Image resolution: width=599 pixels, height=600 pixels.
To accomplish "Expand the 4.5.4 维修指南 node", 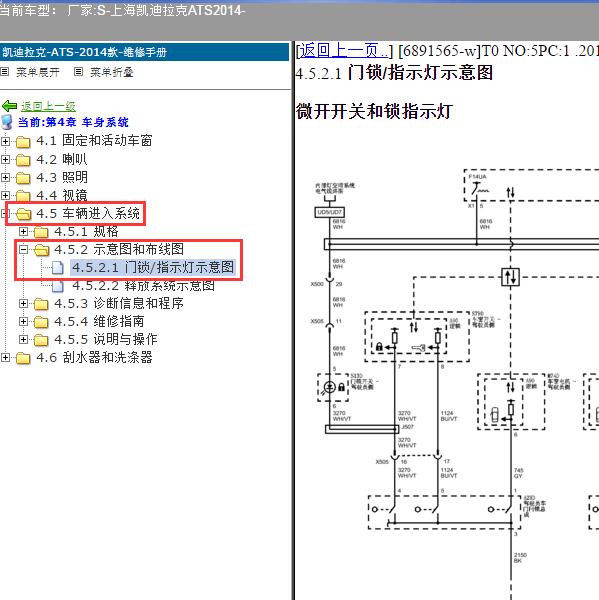I will pyautogui.click(x=23, y=321).
